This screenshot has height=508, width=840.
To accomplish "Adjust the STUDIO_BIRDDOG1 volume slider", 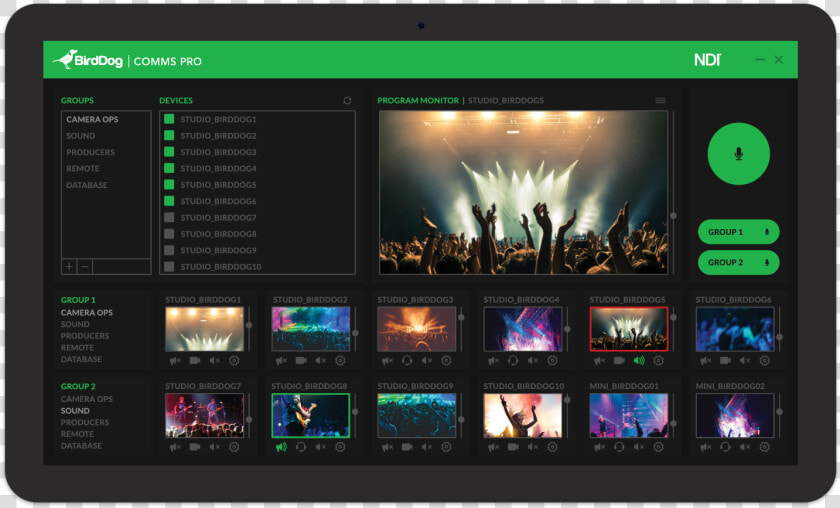I will [x=249, y=325].
